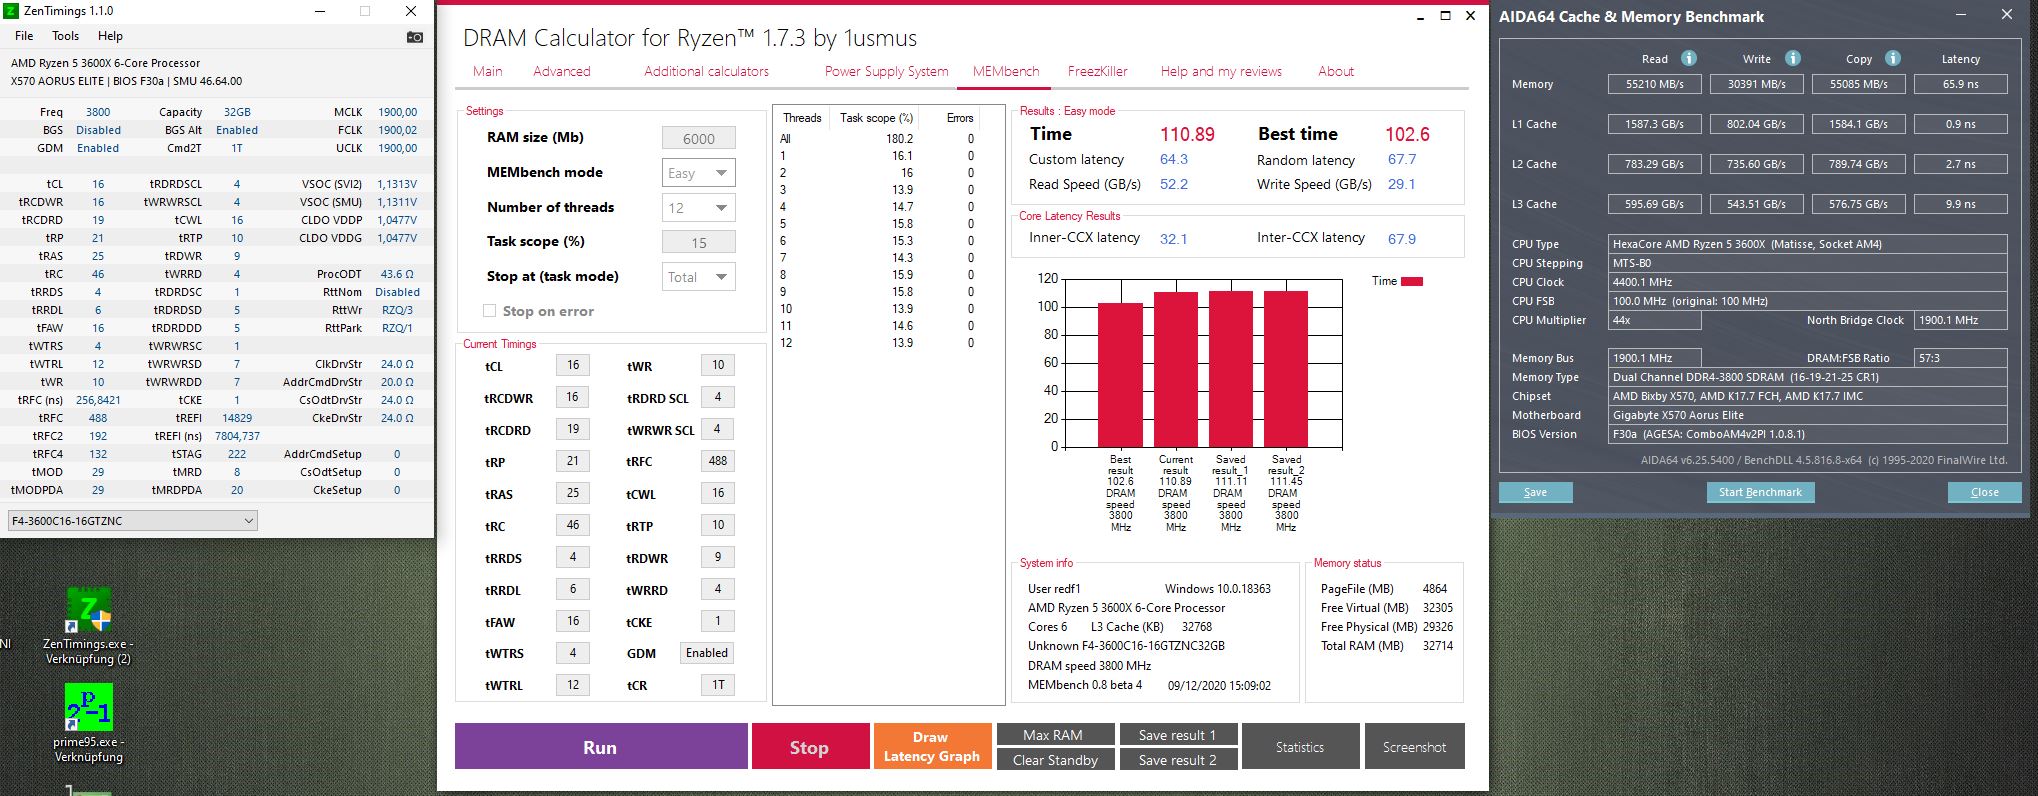Toggle the Stop on error checkbox
The height and width of the screenshot is (796, 2038).
[489, 311]
